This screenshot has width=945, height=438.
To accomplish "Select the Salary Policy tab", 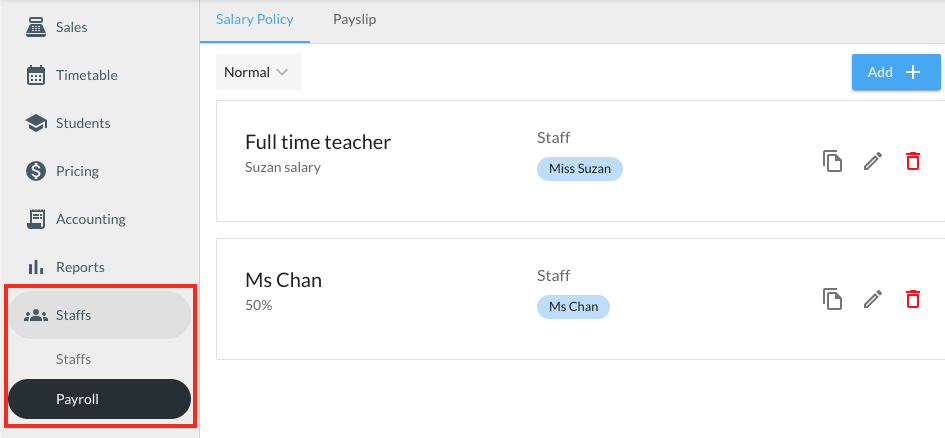I will pyautogui.click(x=255, y=19).
